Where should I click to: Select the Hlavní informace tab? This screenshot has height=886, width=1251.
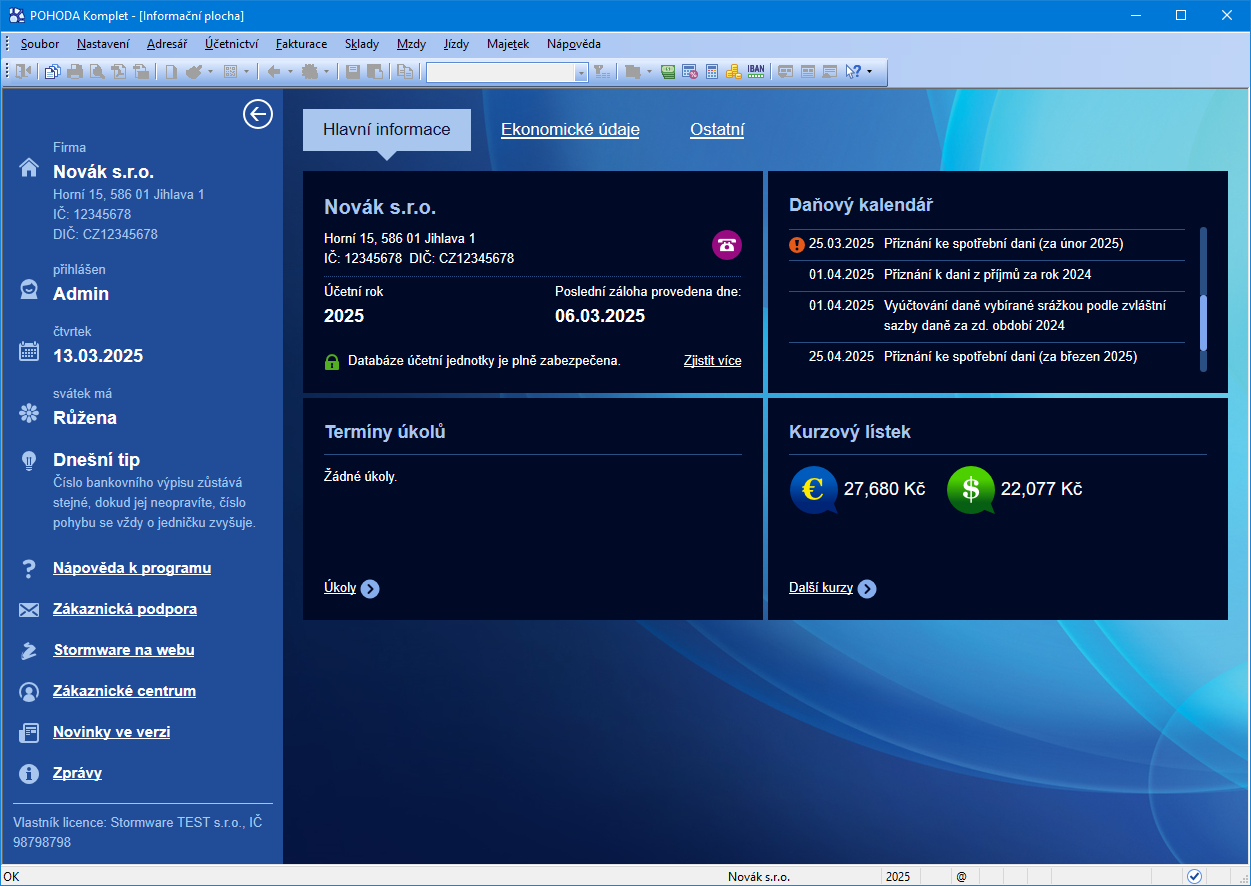[387, 130]
